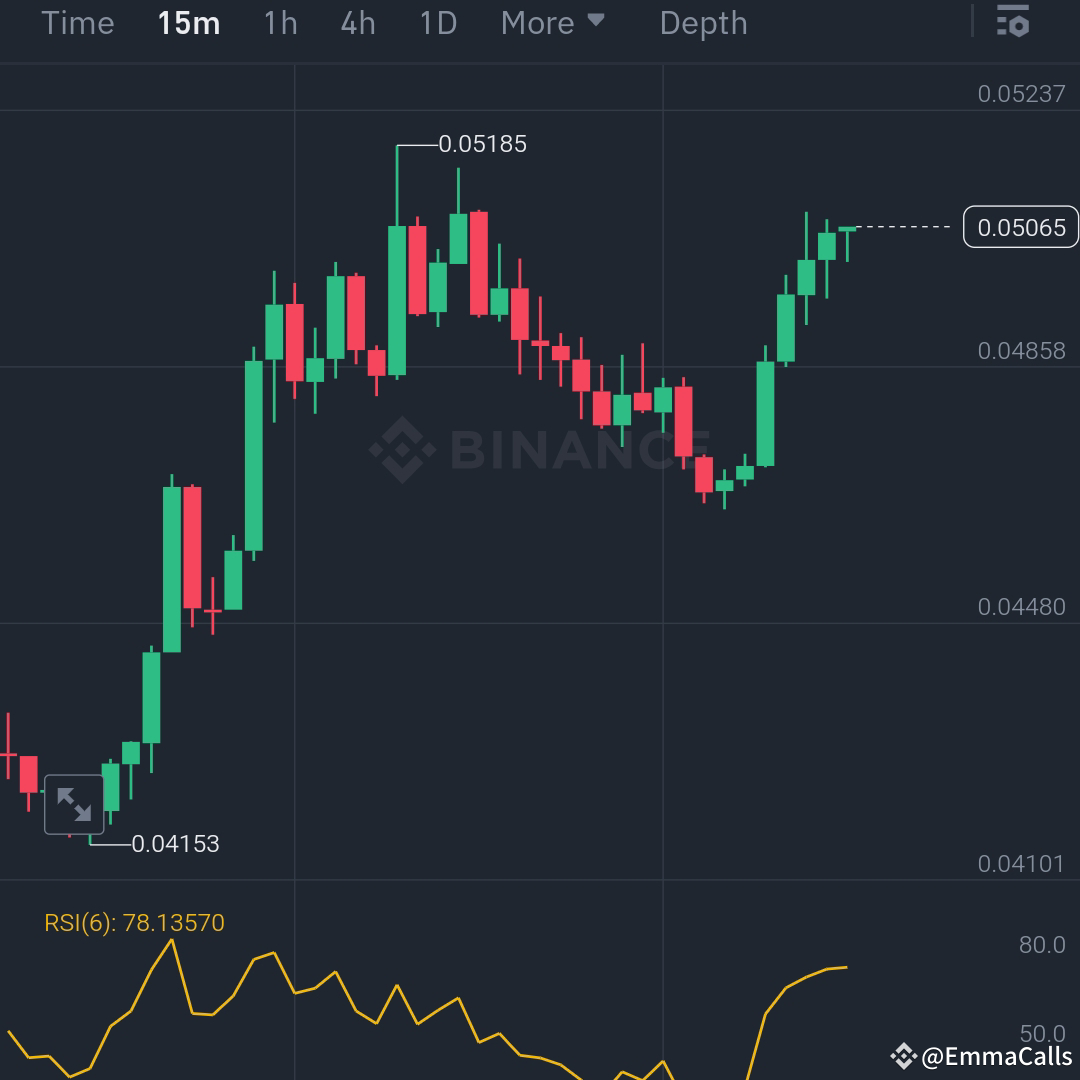Viewport: 1080px width, 1080px height.
Task: Tap the candle high marker 0.05185
Action: click(483, 144)
